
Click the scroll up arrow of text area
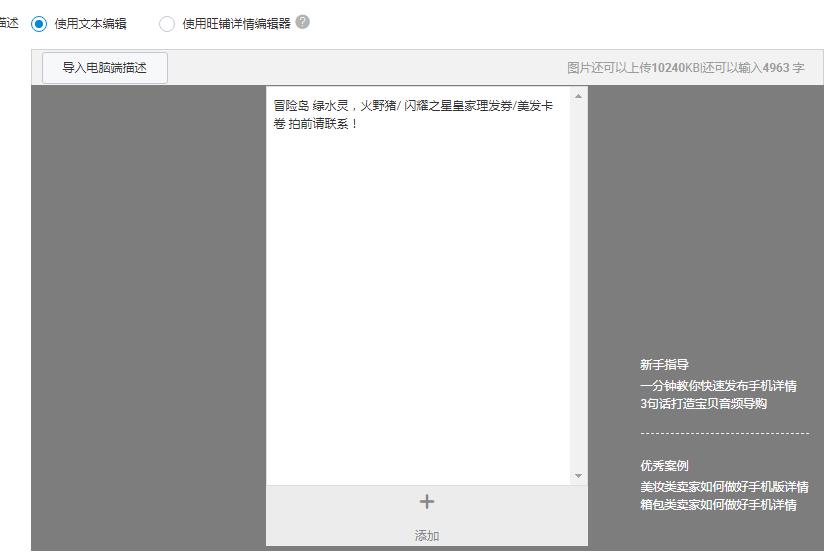pos(578,96)
